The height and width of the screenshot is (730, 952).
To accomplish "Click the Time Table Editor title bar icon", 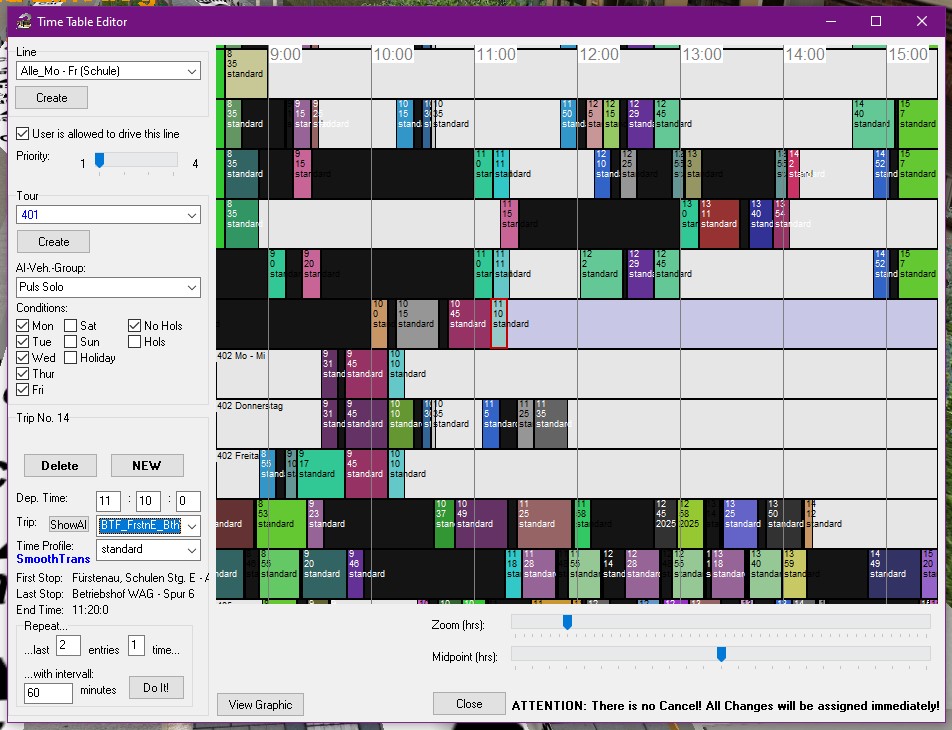I will [x=21, y=21].
